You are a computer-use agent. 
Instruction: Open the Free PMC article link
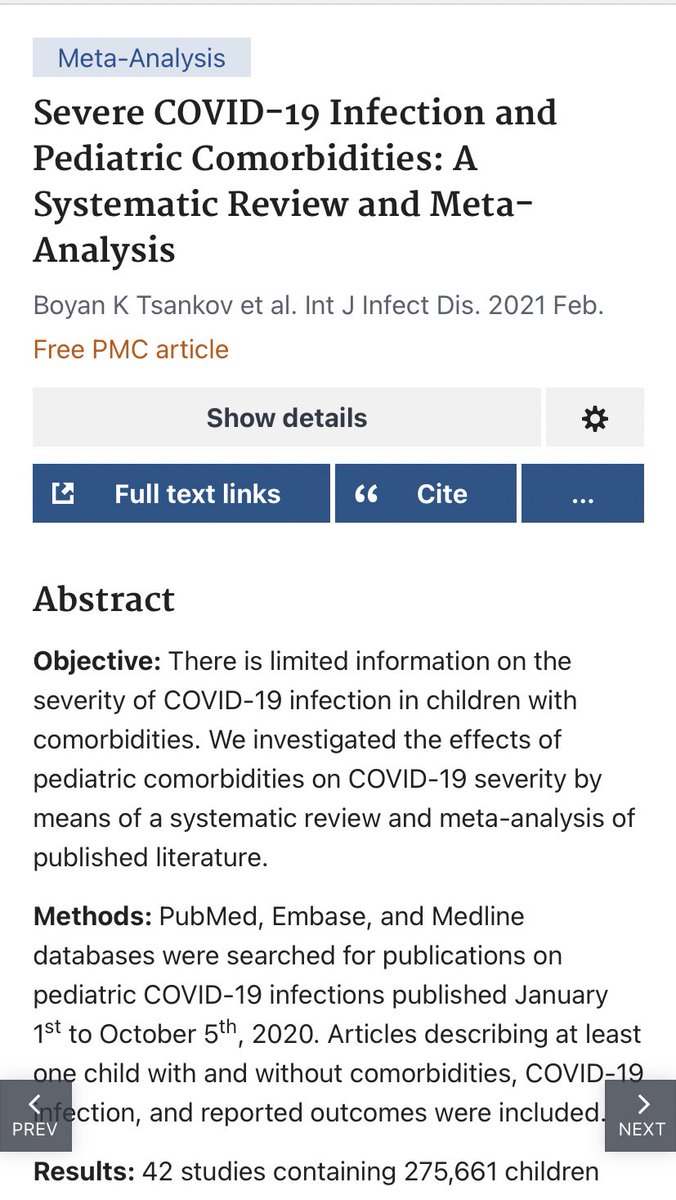point(131,349)
